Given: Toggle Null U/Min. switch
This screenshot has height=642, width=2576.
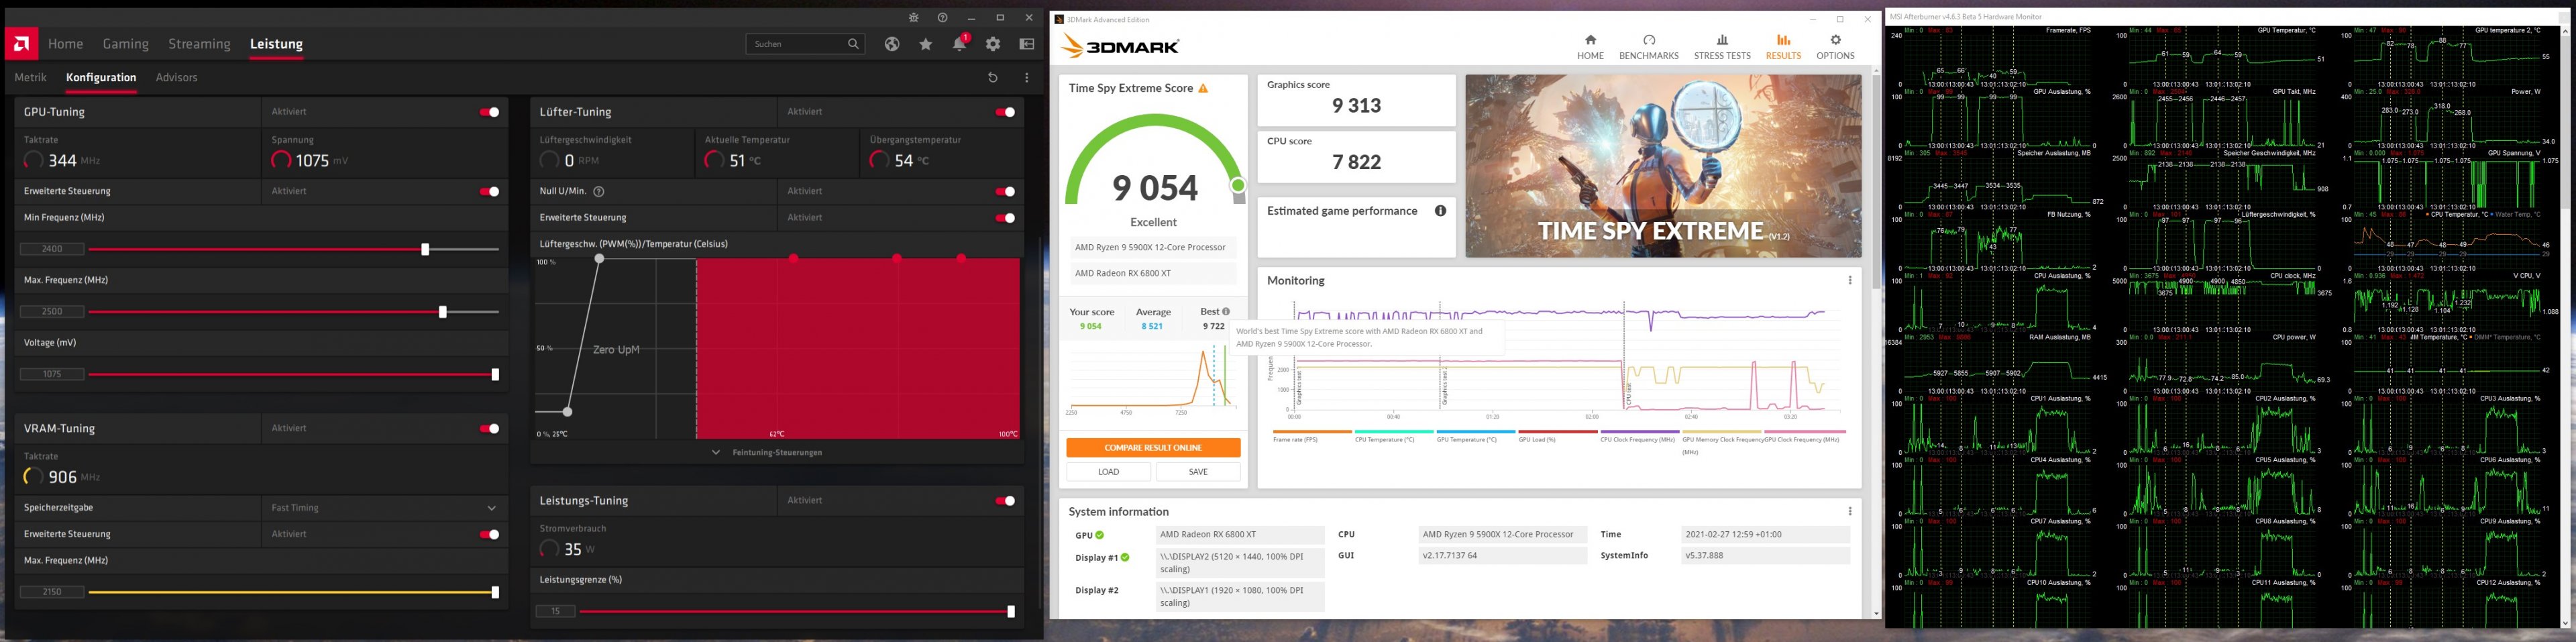Looking at the screenshot, I should point(1005,191).
